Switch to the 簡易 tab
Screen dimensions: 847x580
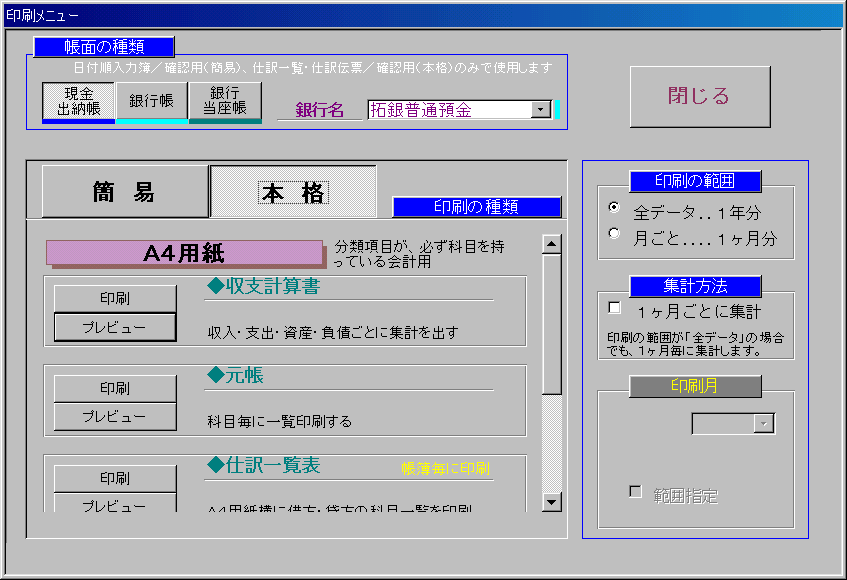pos(124,192)
